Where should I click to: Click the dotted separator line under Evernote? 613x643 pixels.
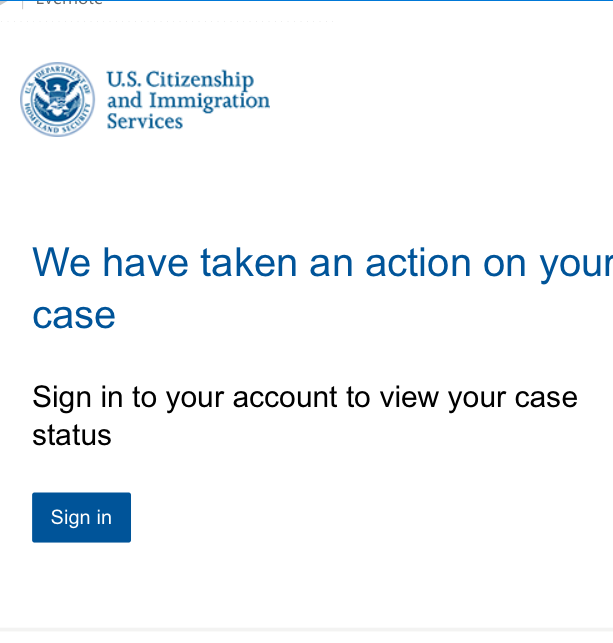(168, 21)
